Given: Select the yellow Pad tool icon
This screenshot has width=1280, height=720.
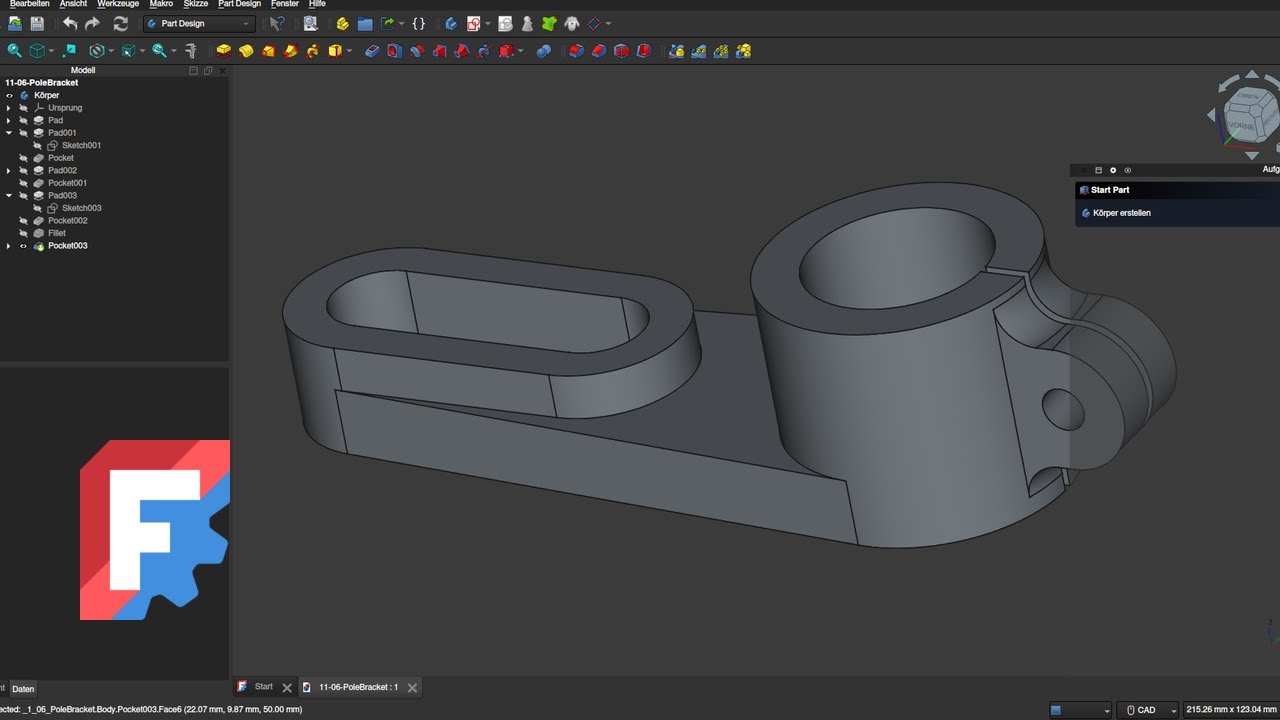Looking at the screenshot, I should click(x=224, y=50).
